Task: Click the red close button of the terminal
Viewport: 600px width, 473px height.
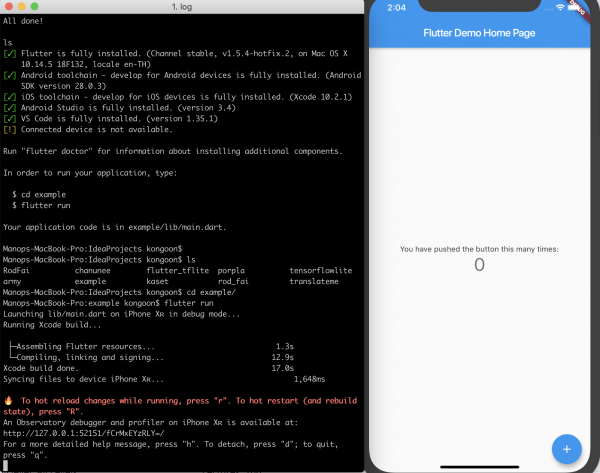Action: tap(9, 6)
